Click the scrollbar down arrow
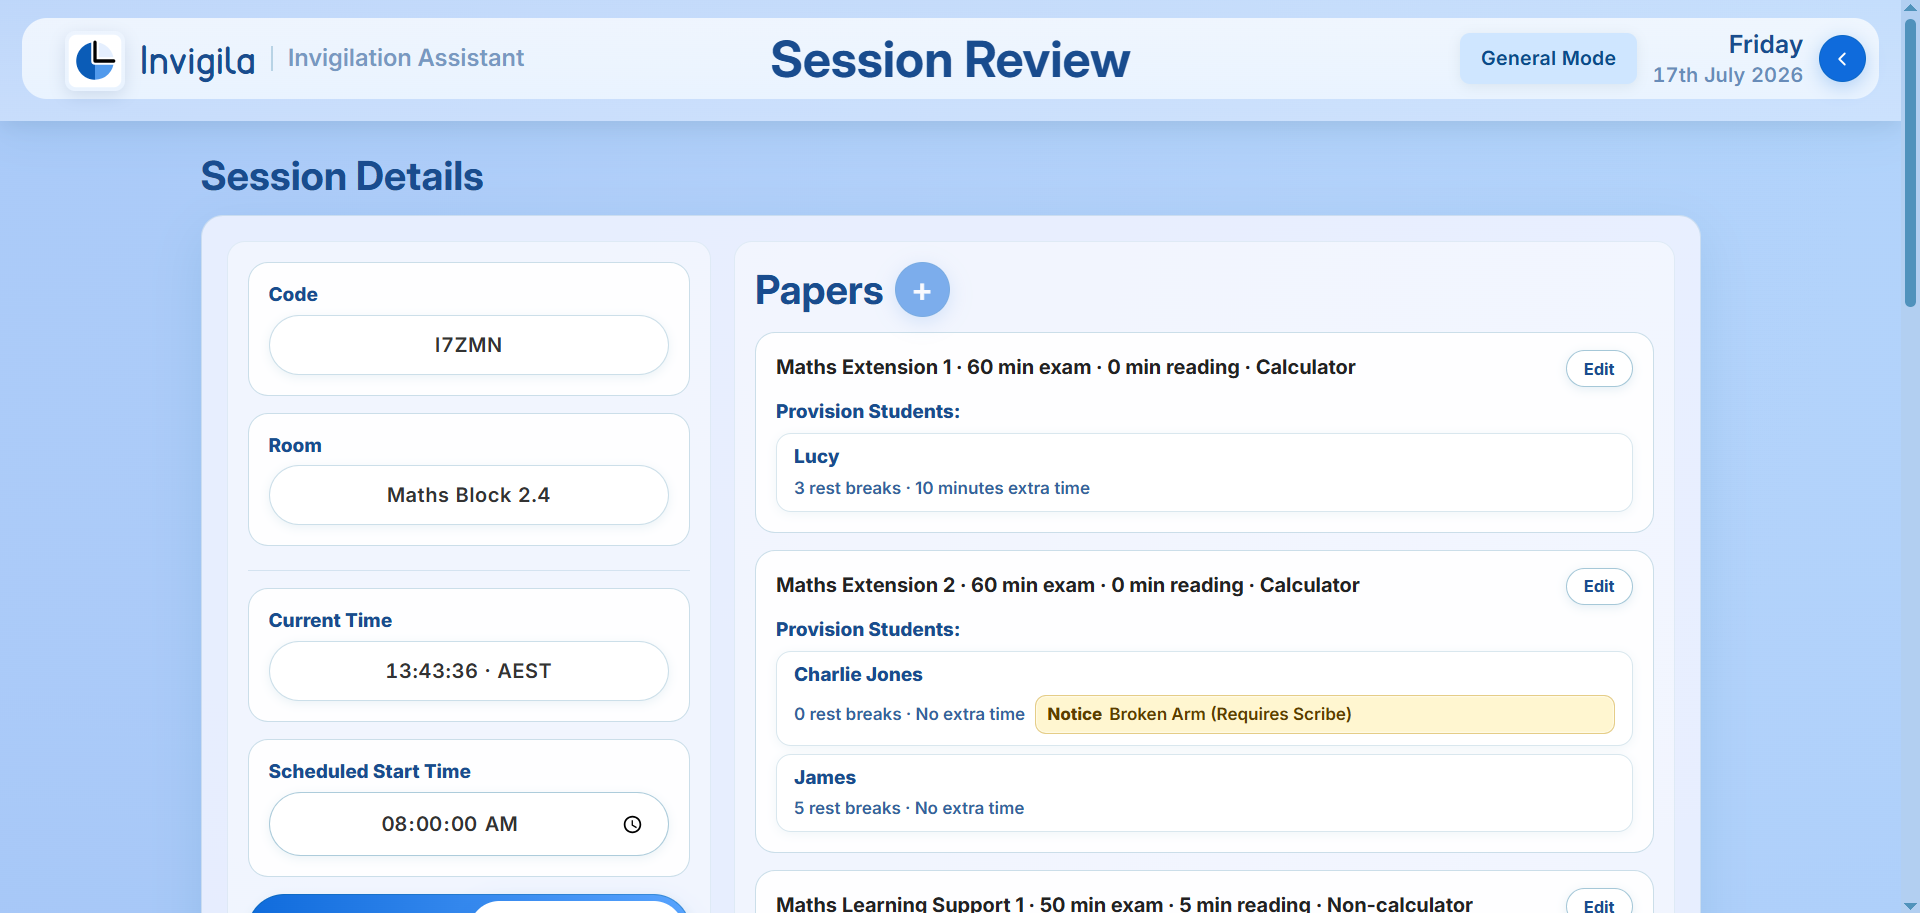The height and width of the screenshot is (913, 1920). coord(1910,905)
